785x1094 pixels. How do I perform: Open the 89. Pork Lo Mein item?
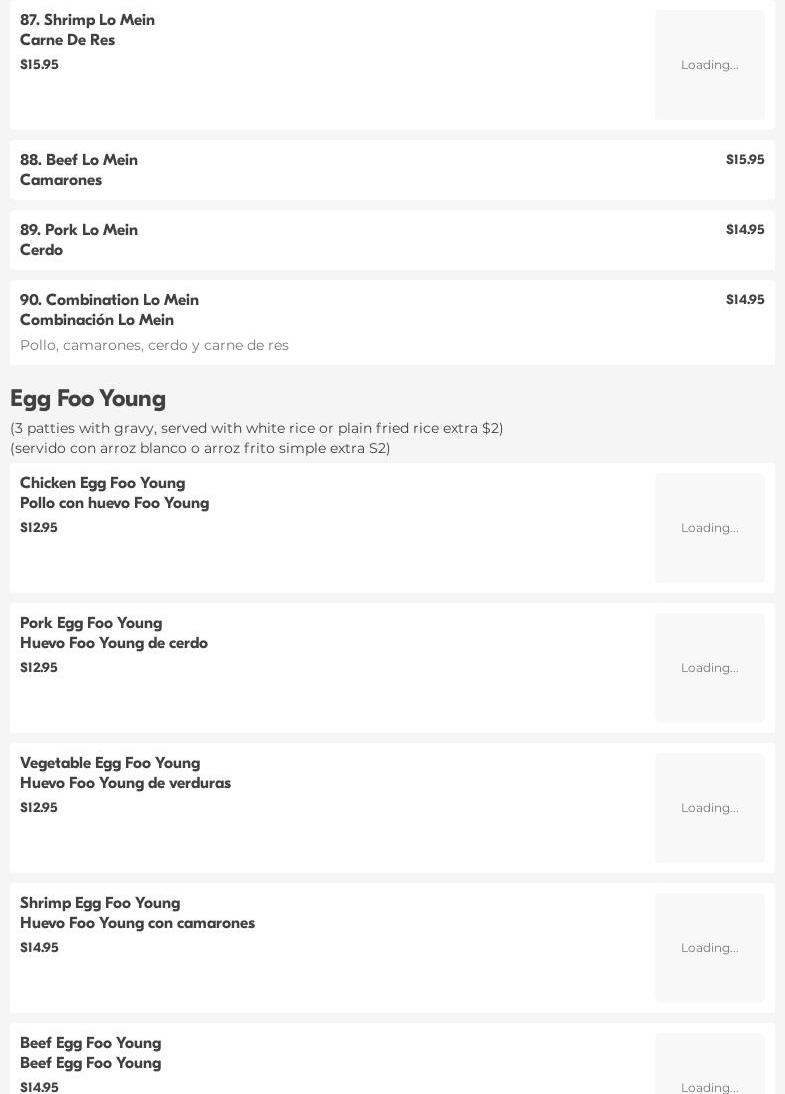(392, 240)
